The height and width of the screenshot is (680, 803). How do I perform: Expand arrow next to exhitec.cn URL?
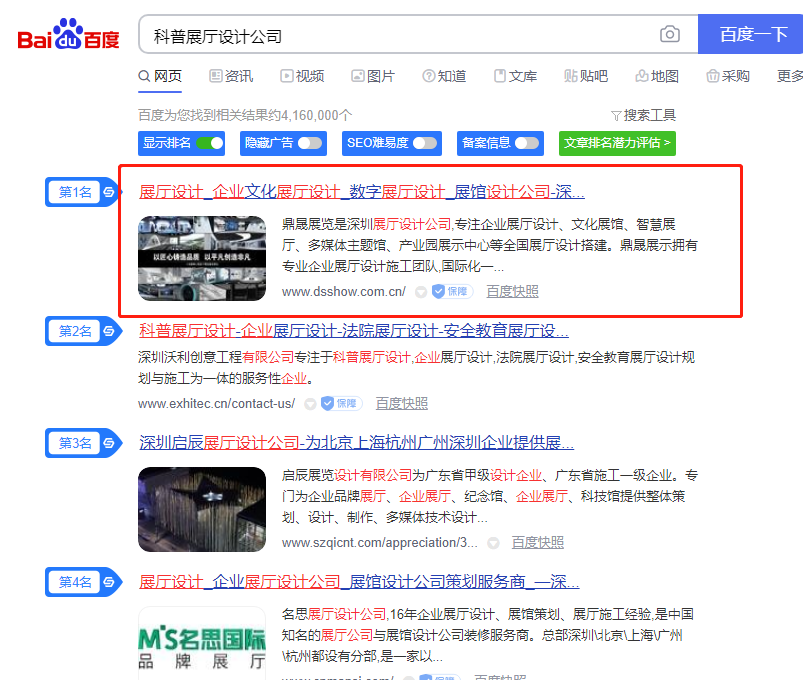[x=310, y=404]
